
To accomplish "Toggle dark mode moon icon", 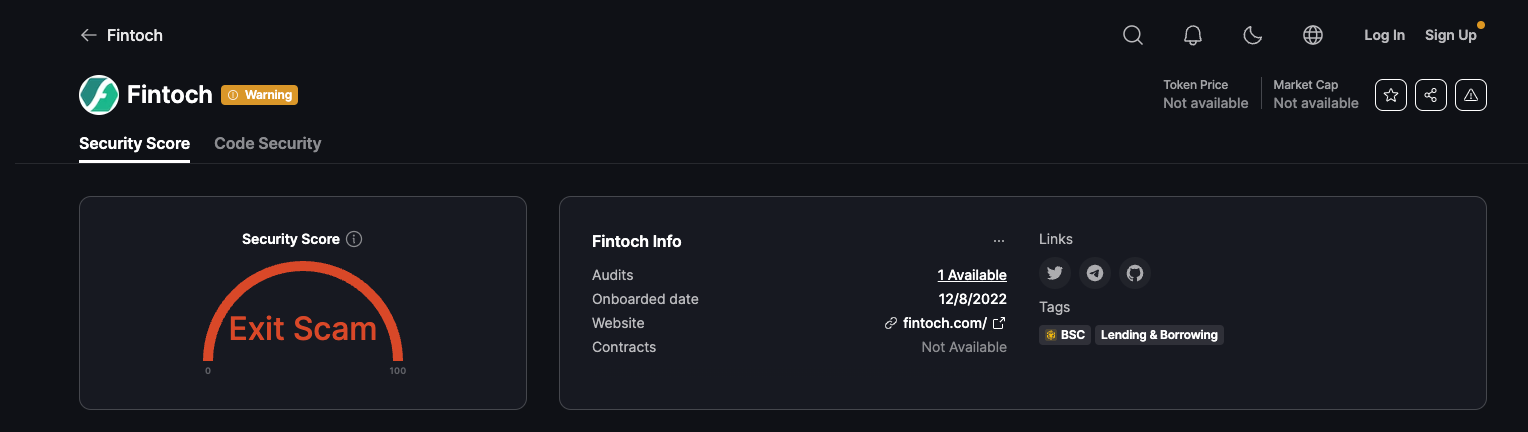I will (1253, 36).
